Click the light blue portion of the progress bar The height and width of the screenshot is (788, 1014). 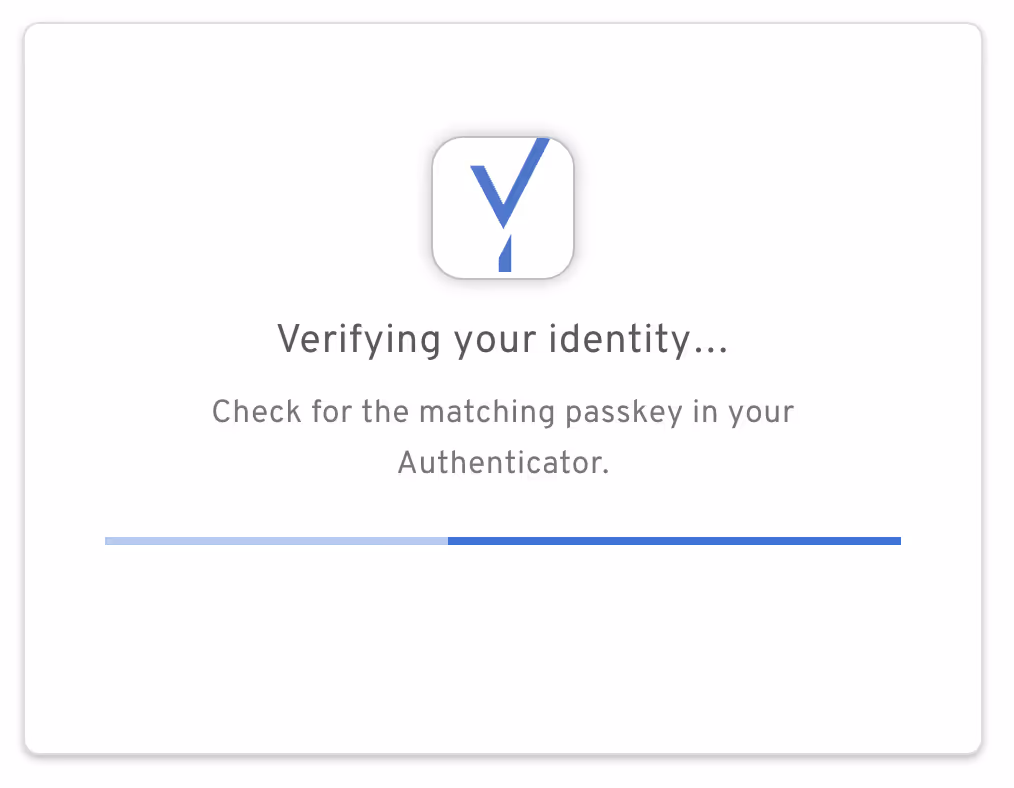tap(275, 540)
